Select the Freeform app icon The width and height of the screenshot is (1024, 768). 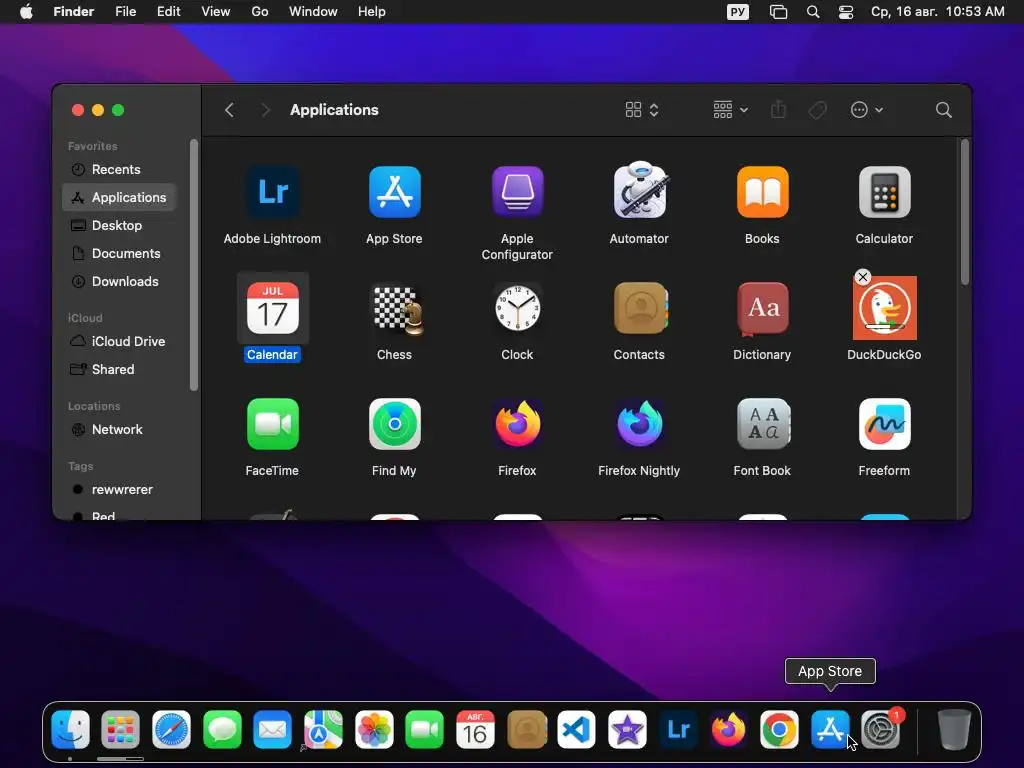click(x=884, y=424)
